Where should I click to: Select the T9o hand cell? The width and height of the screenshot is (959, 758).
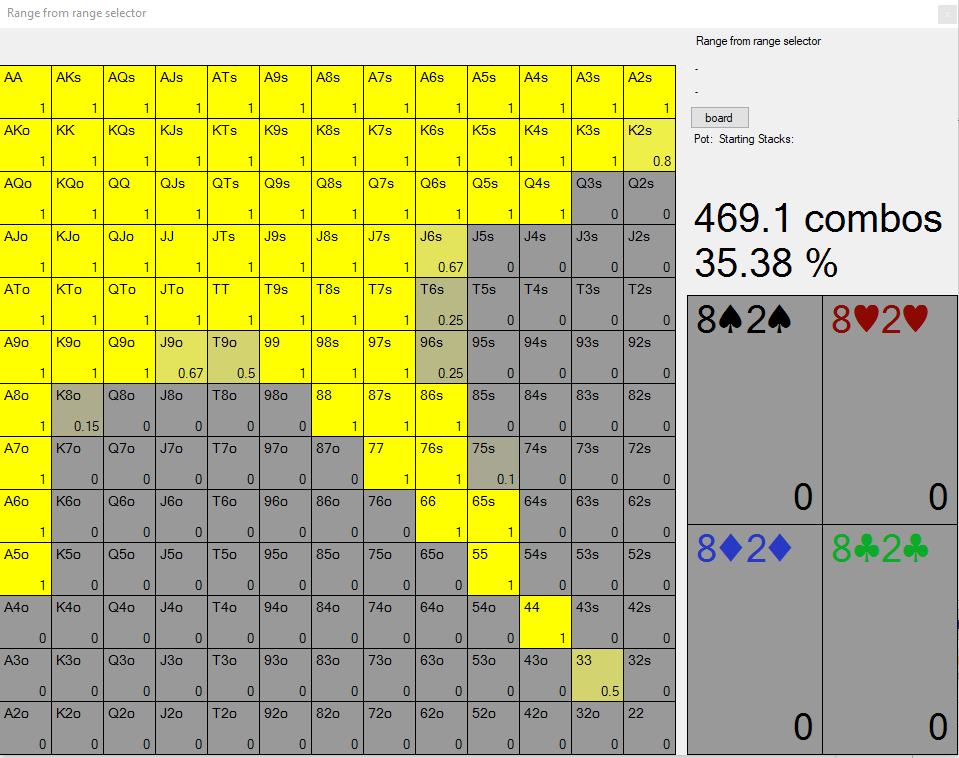tap(234, 357)
